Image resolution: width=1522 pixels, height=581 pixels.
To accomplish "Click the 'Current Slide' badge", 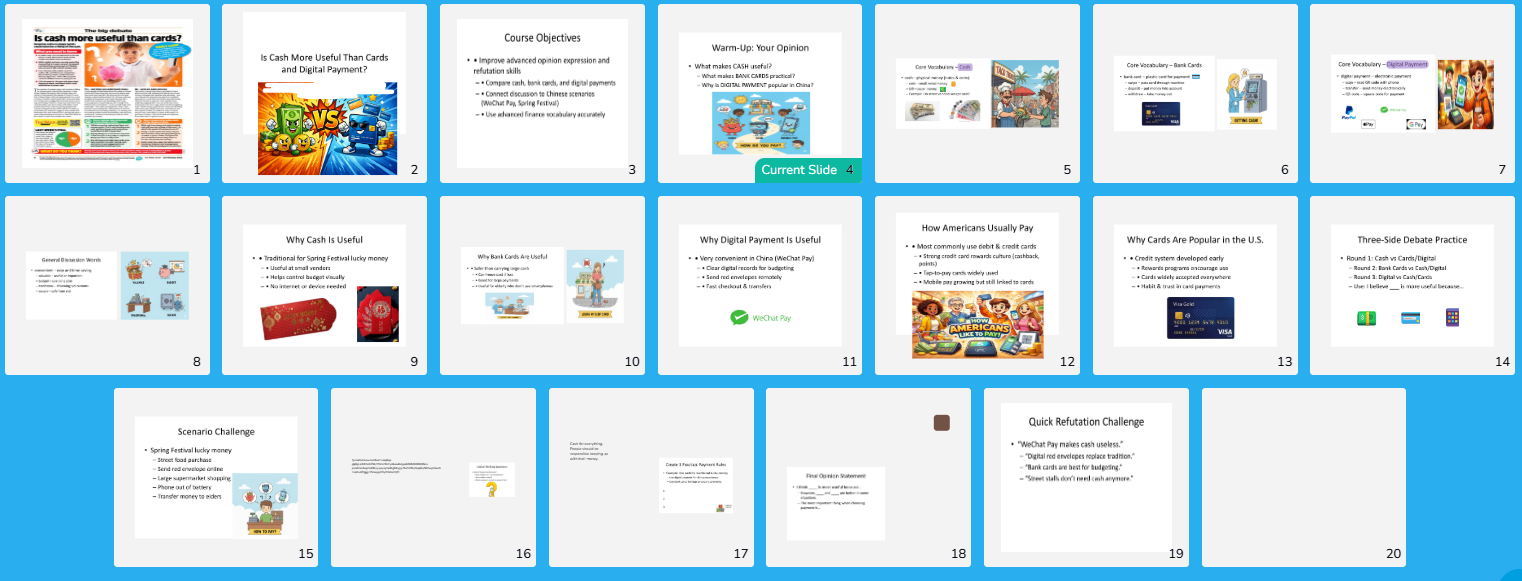I will [807, 170].
